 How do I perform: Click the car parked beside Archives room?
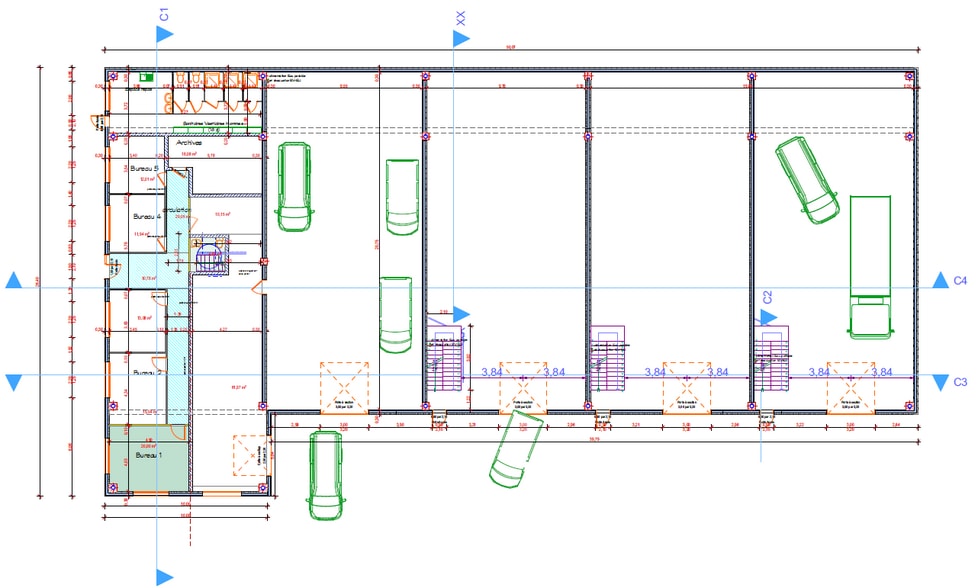point(295,184)
